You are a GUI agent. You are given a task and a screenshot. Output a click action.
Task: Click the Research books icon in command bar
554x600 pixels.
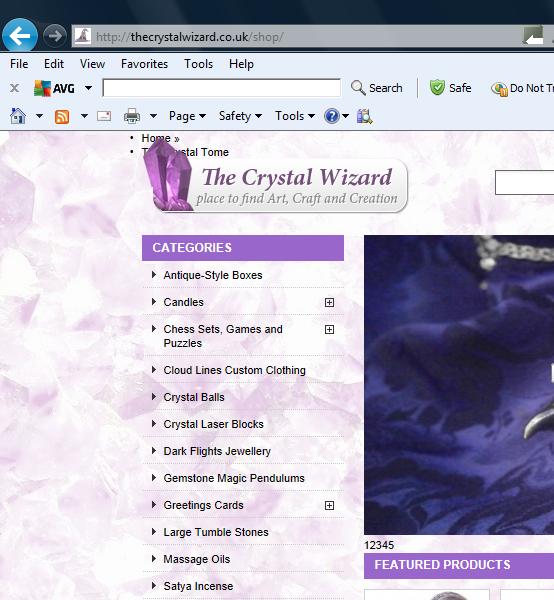coord(364,116)
